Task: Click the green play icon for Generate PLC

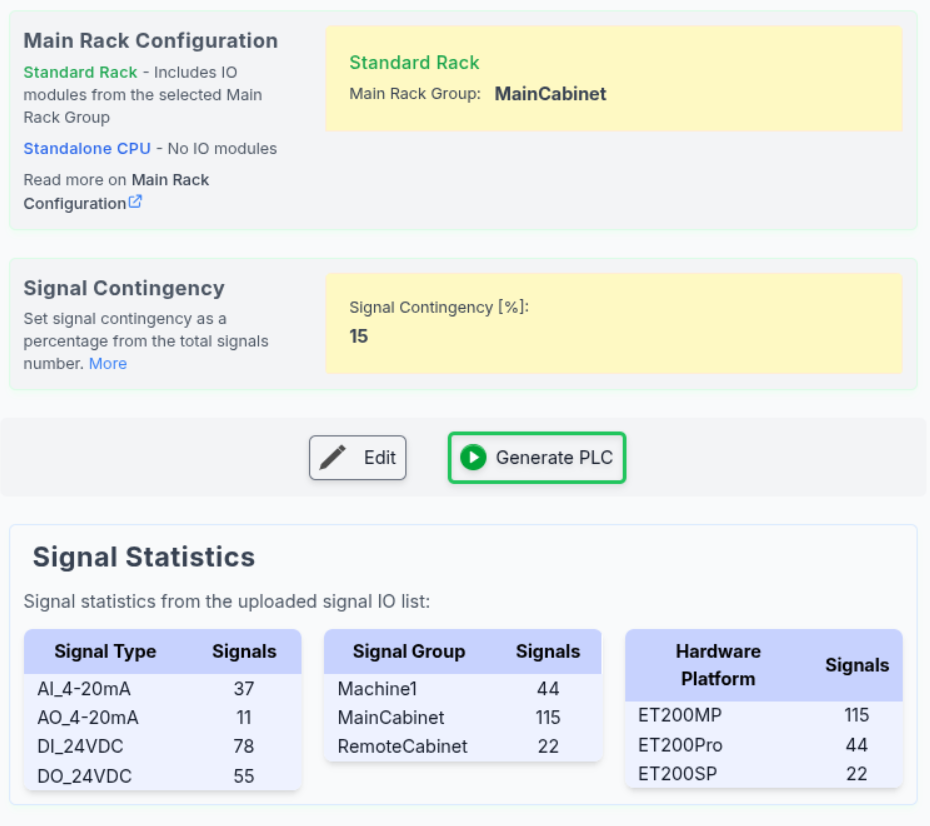Action: pyautogui.click(x=473, y=458)
